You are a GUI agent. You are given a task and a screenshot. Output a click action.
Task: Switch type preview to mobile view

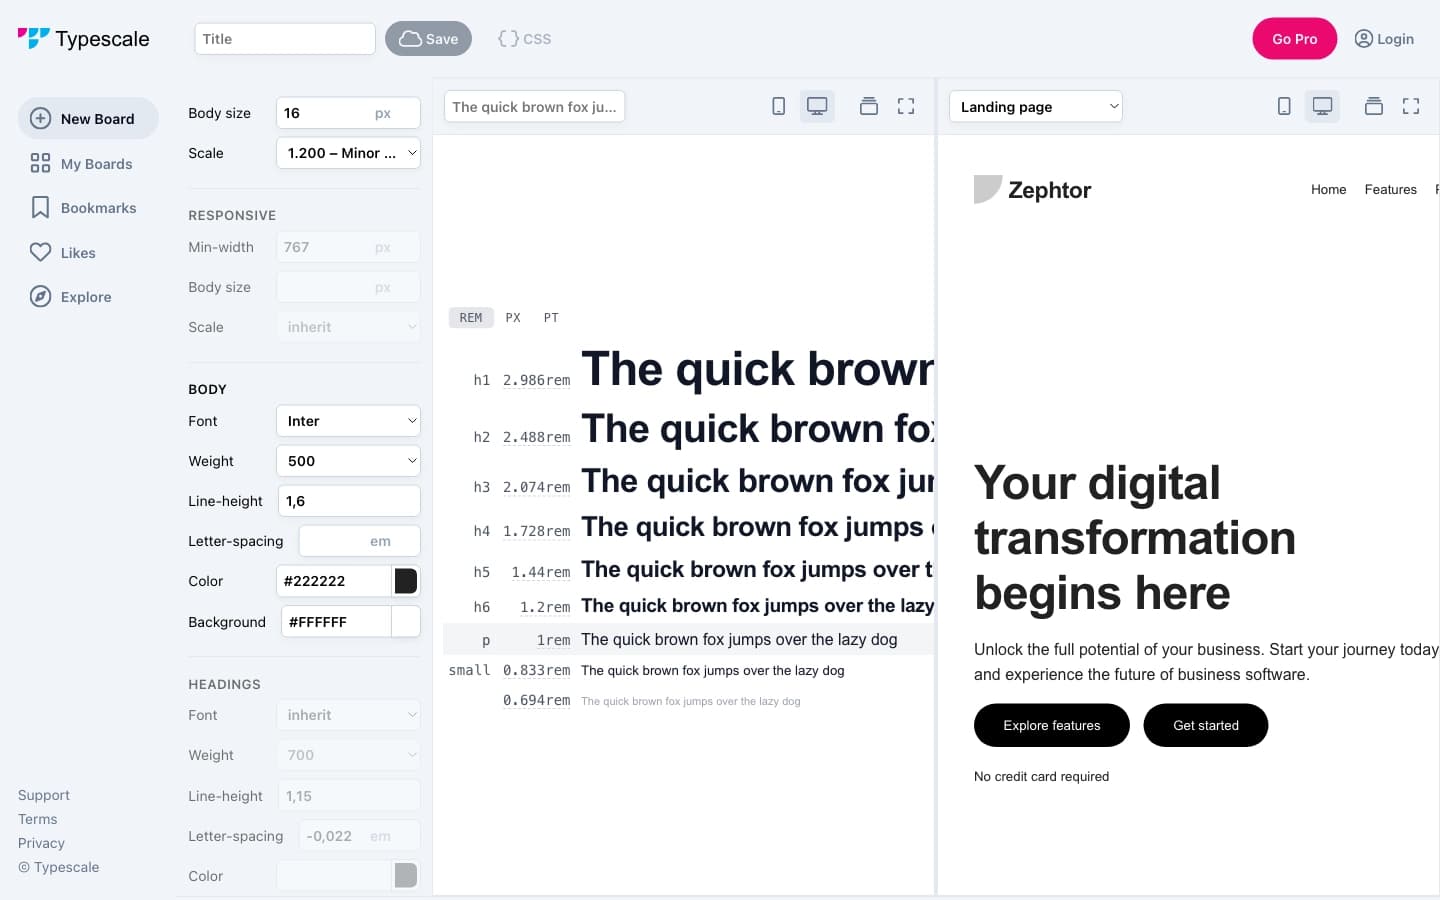coord(778,106)
